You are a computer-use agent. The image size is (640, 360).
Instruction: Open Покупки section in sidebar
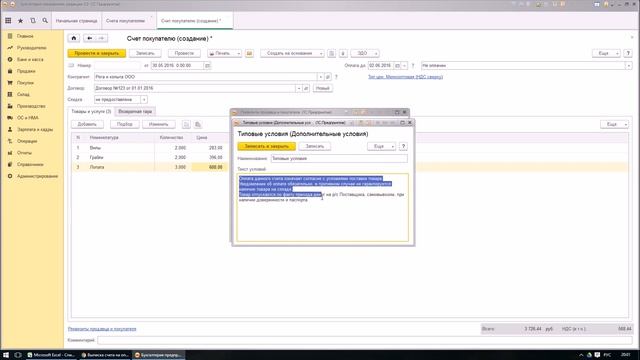tap(25, 83)
